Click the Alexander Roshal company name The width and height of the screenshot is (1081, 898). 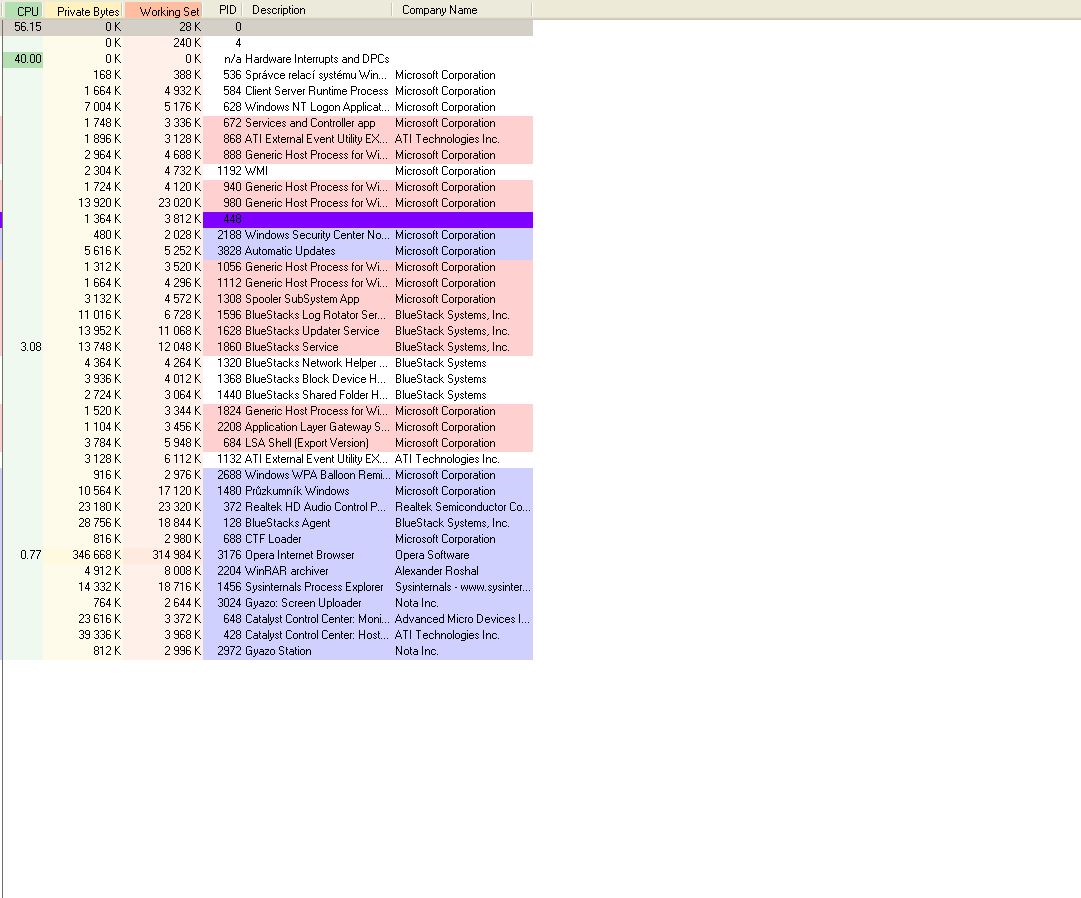point(436,571)
